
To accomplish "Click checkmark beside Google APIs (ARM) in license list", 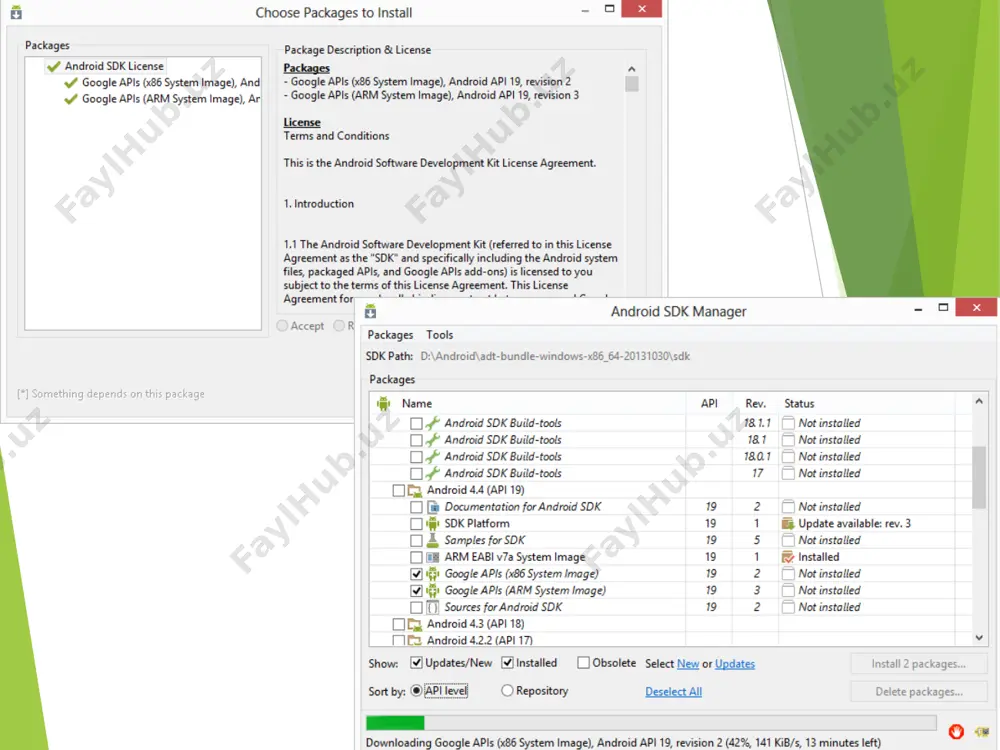I will pyautogui.click(x=71, y=99).
